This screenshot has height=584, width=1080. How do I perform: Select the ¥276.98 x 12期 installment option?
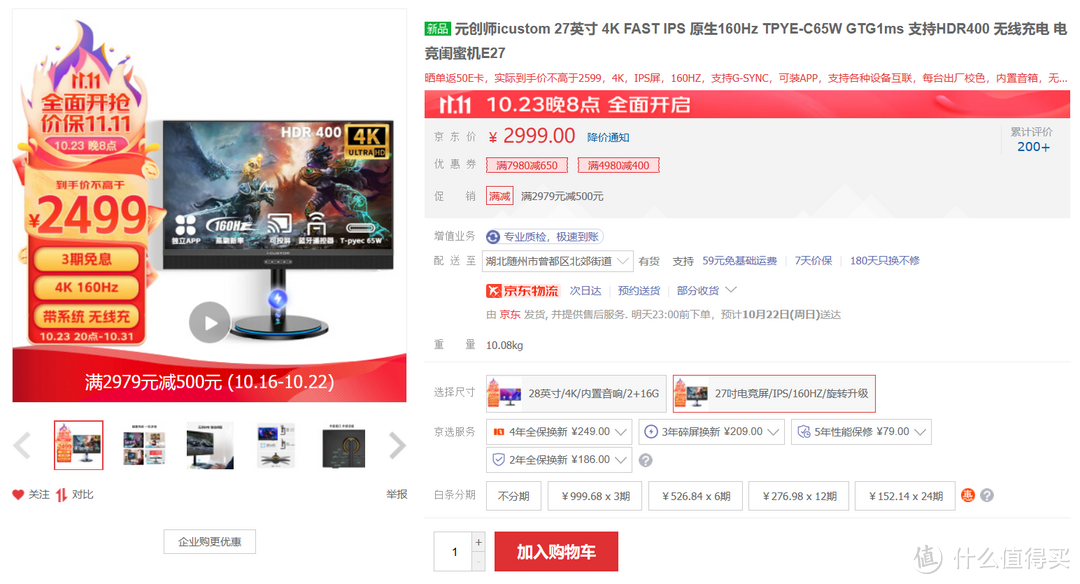pos(799,496)
